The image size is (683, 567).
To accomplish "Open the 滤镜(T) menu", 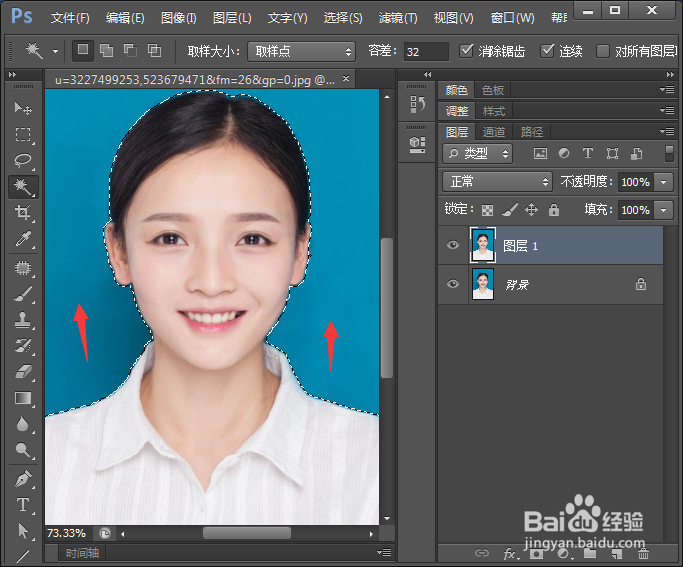I will [x=397, y=18].
